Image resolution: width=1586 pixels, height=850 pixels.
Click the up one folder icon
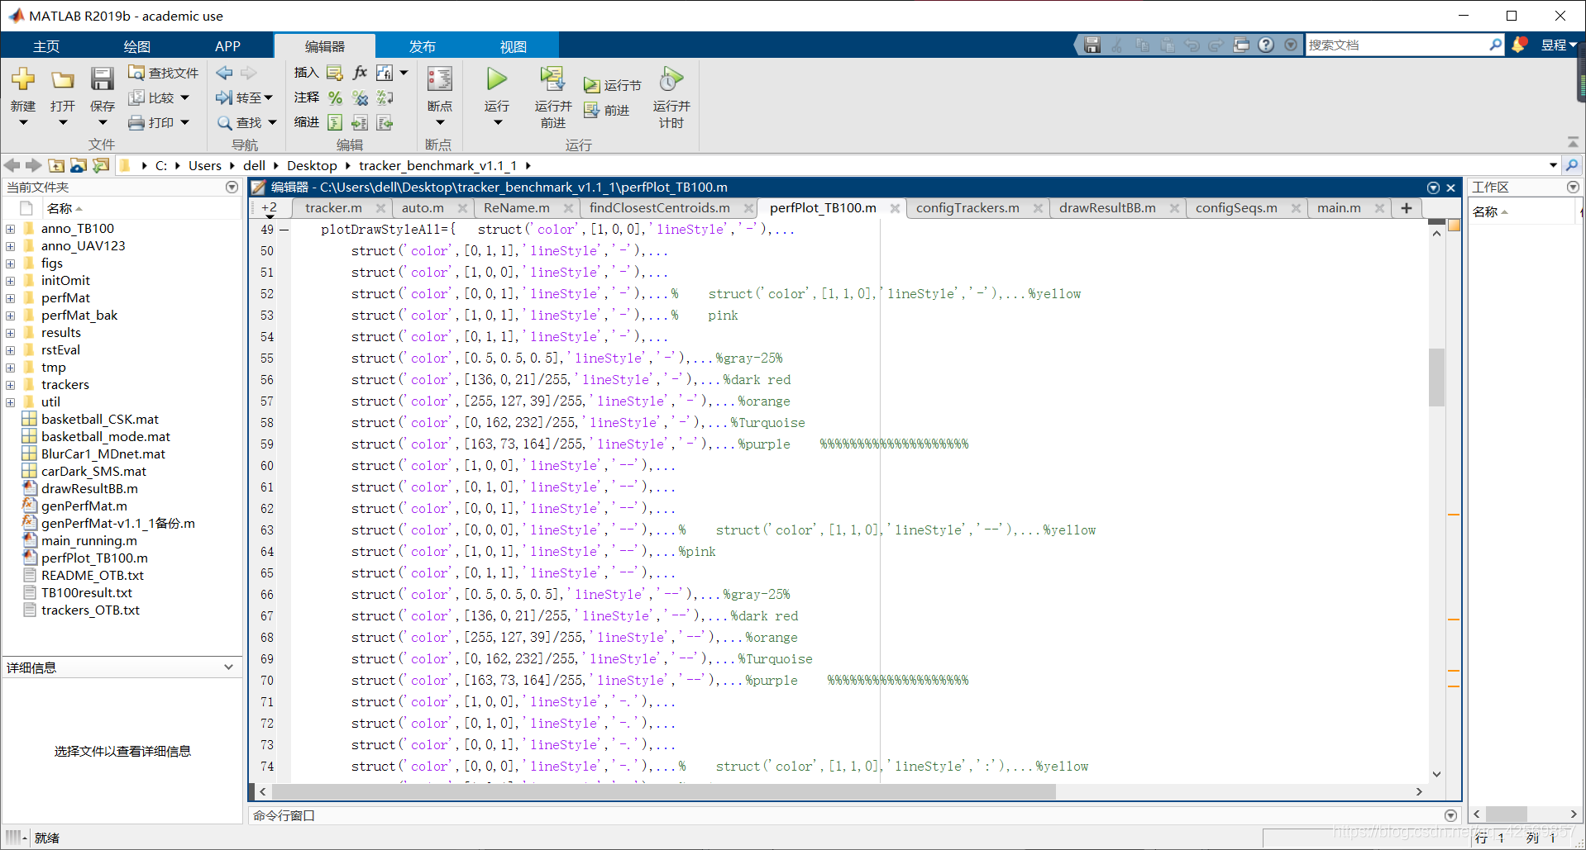pyautogui.click(x=56, y=166)
